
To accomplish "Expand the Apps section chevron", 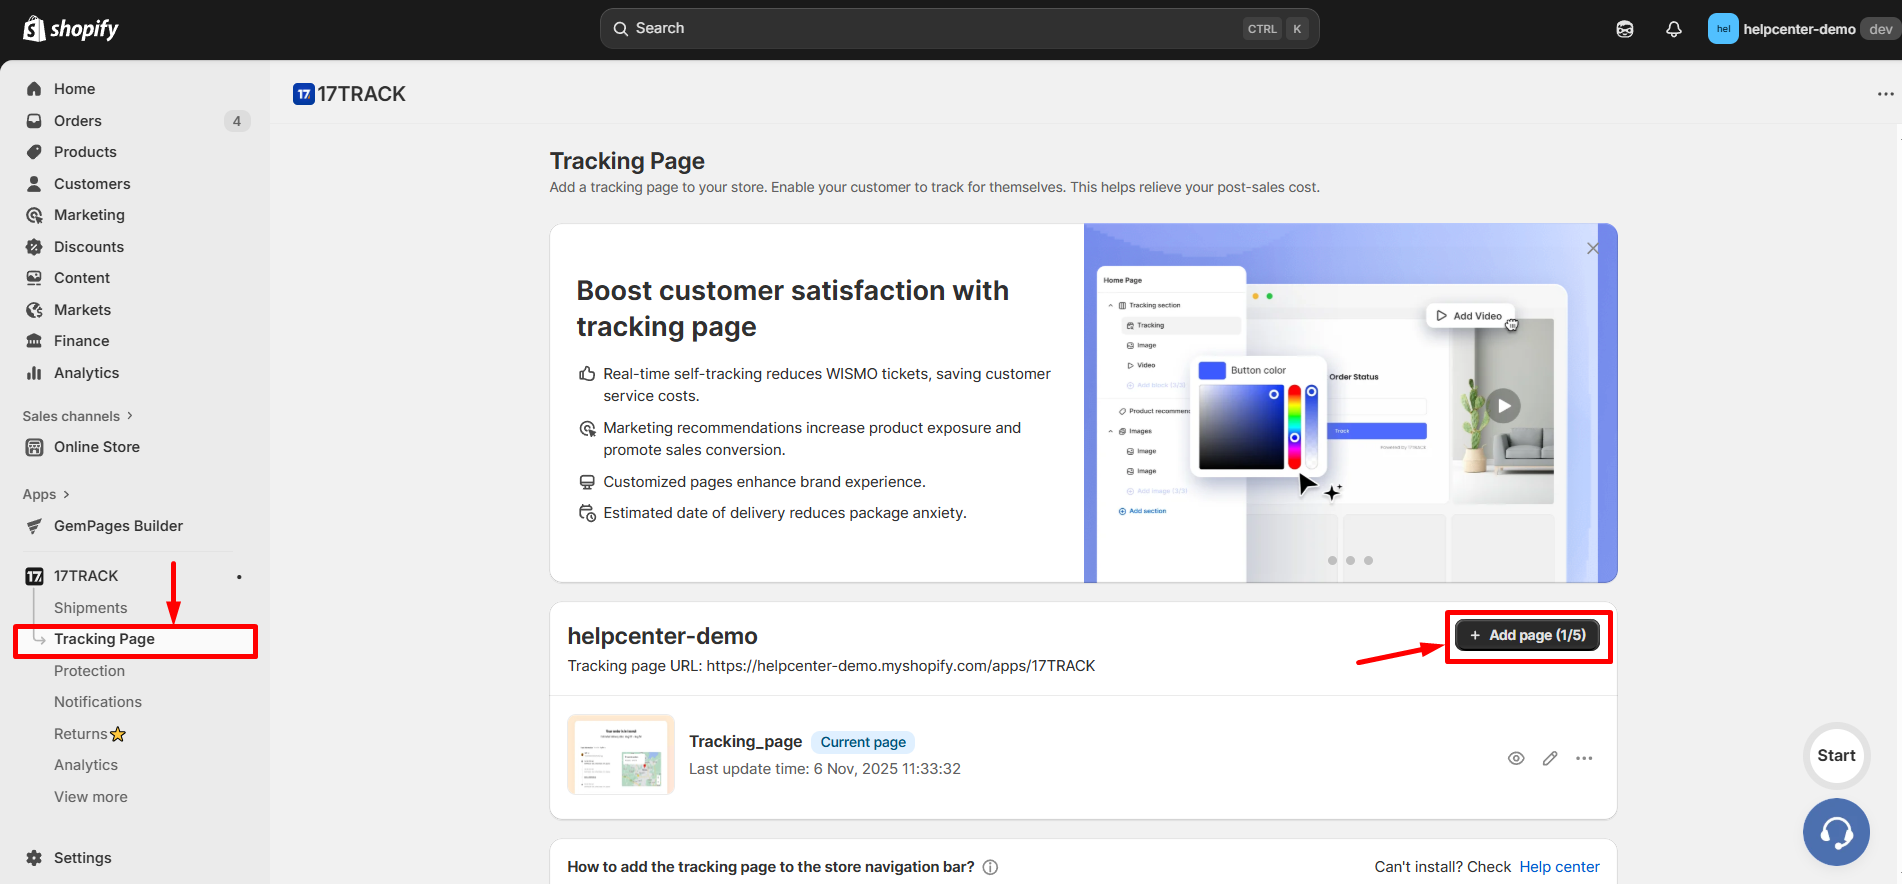I will pyautogui.click(x=66, y=494).
